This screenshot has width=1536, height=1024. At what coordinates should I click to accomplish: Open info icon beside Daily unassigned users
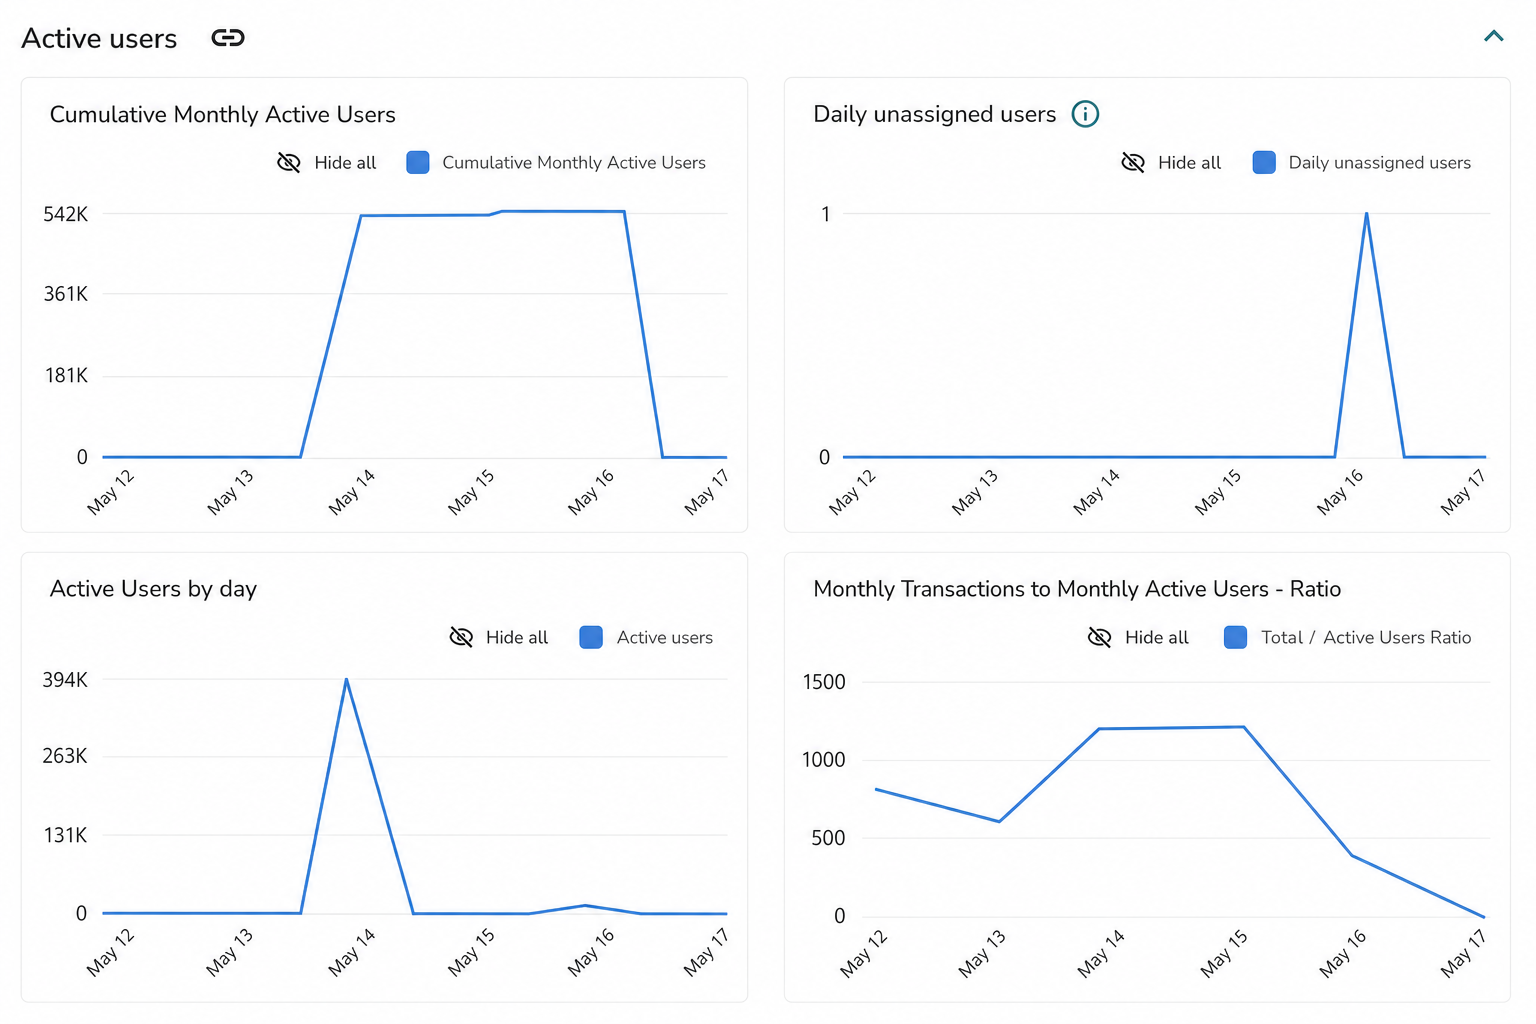(x=1085, y=114)
